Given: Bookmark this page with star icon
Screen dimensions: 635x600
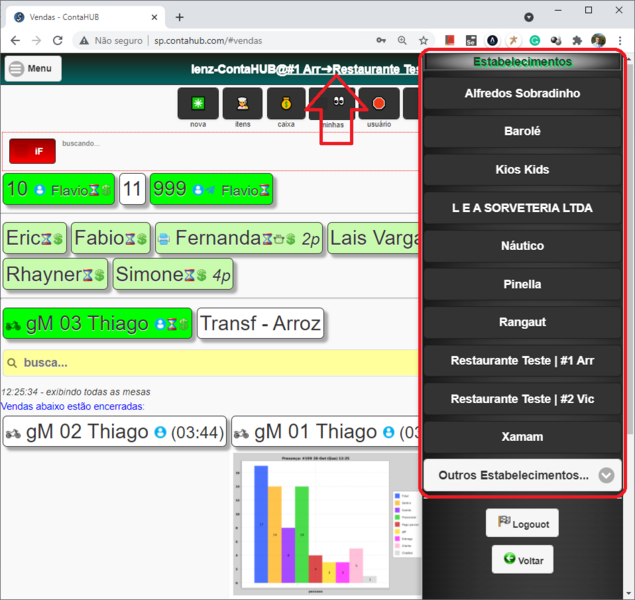Looking at the screenshot, I should click(x=423, y=40).
